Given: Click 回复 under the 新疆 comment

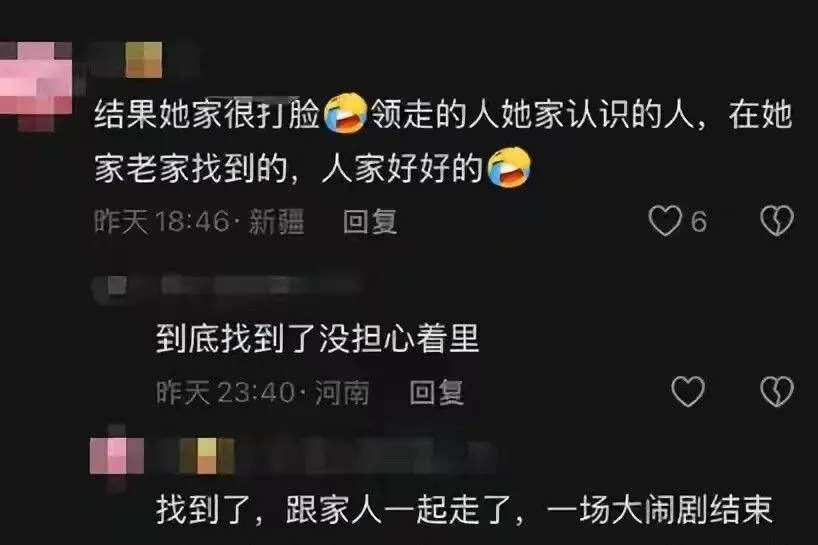Looking at the screenshot, I should pyautogui.click(x=370, y=222).
